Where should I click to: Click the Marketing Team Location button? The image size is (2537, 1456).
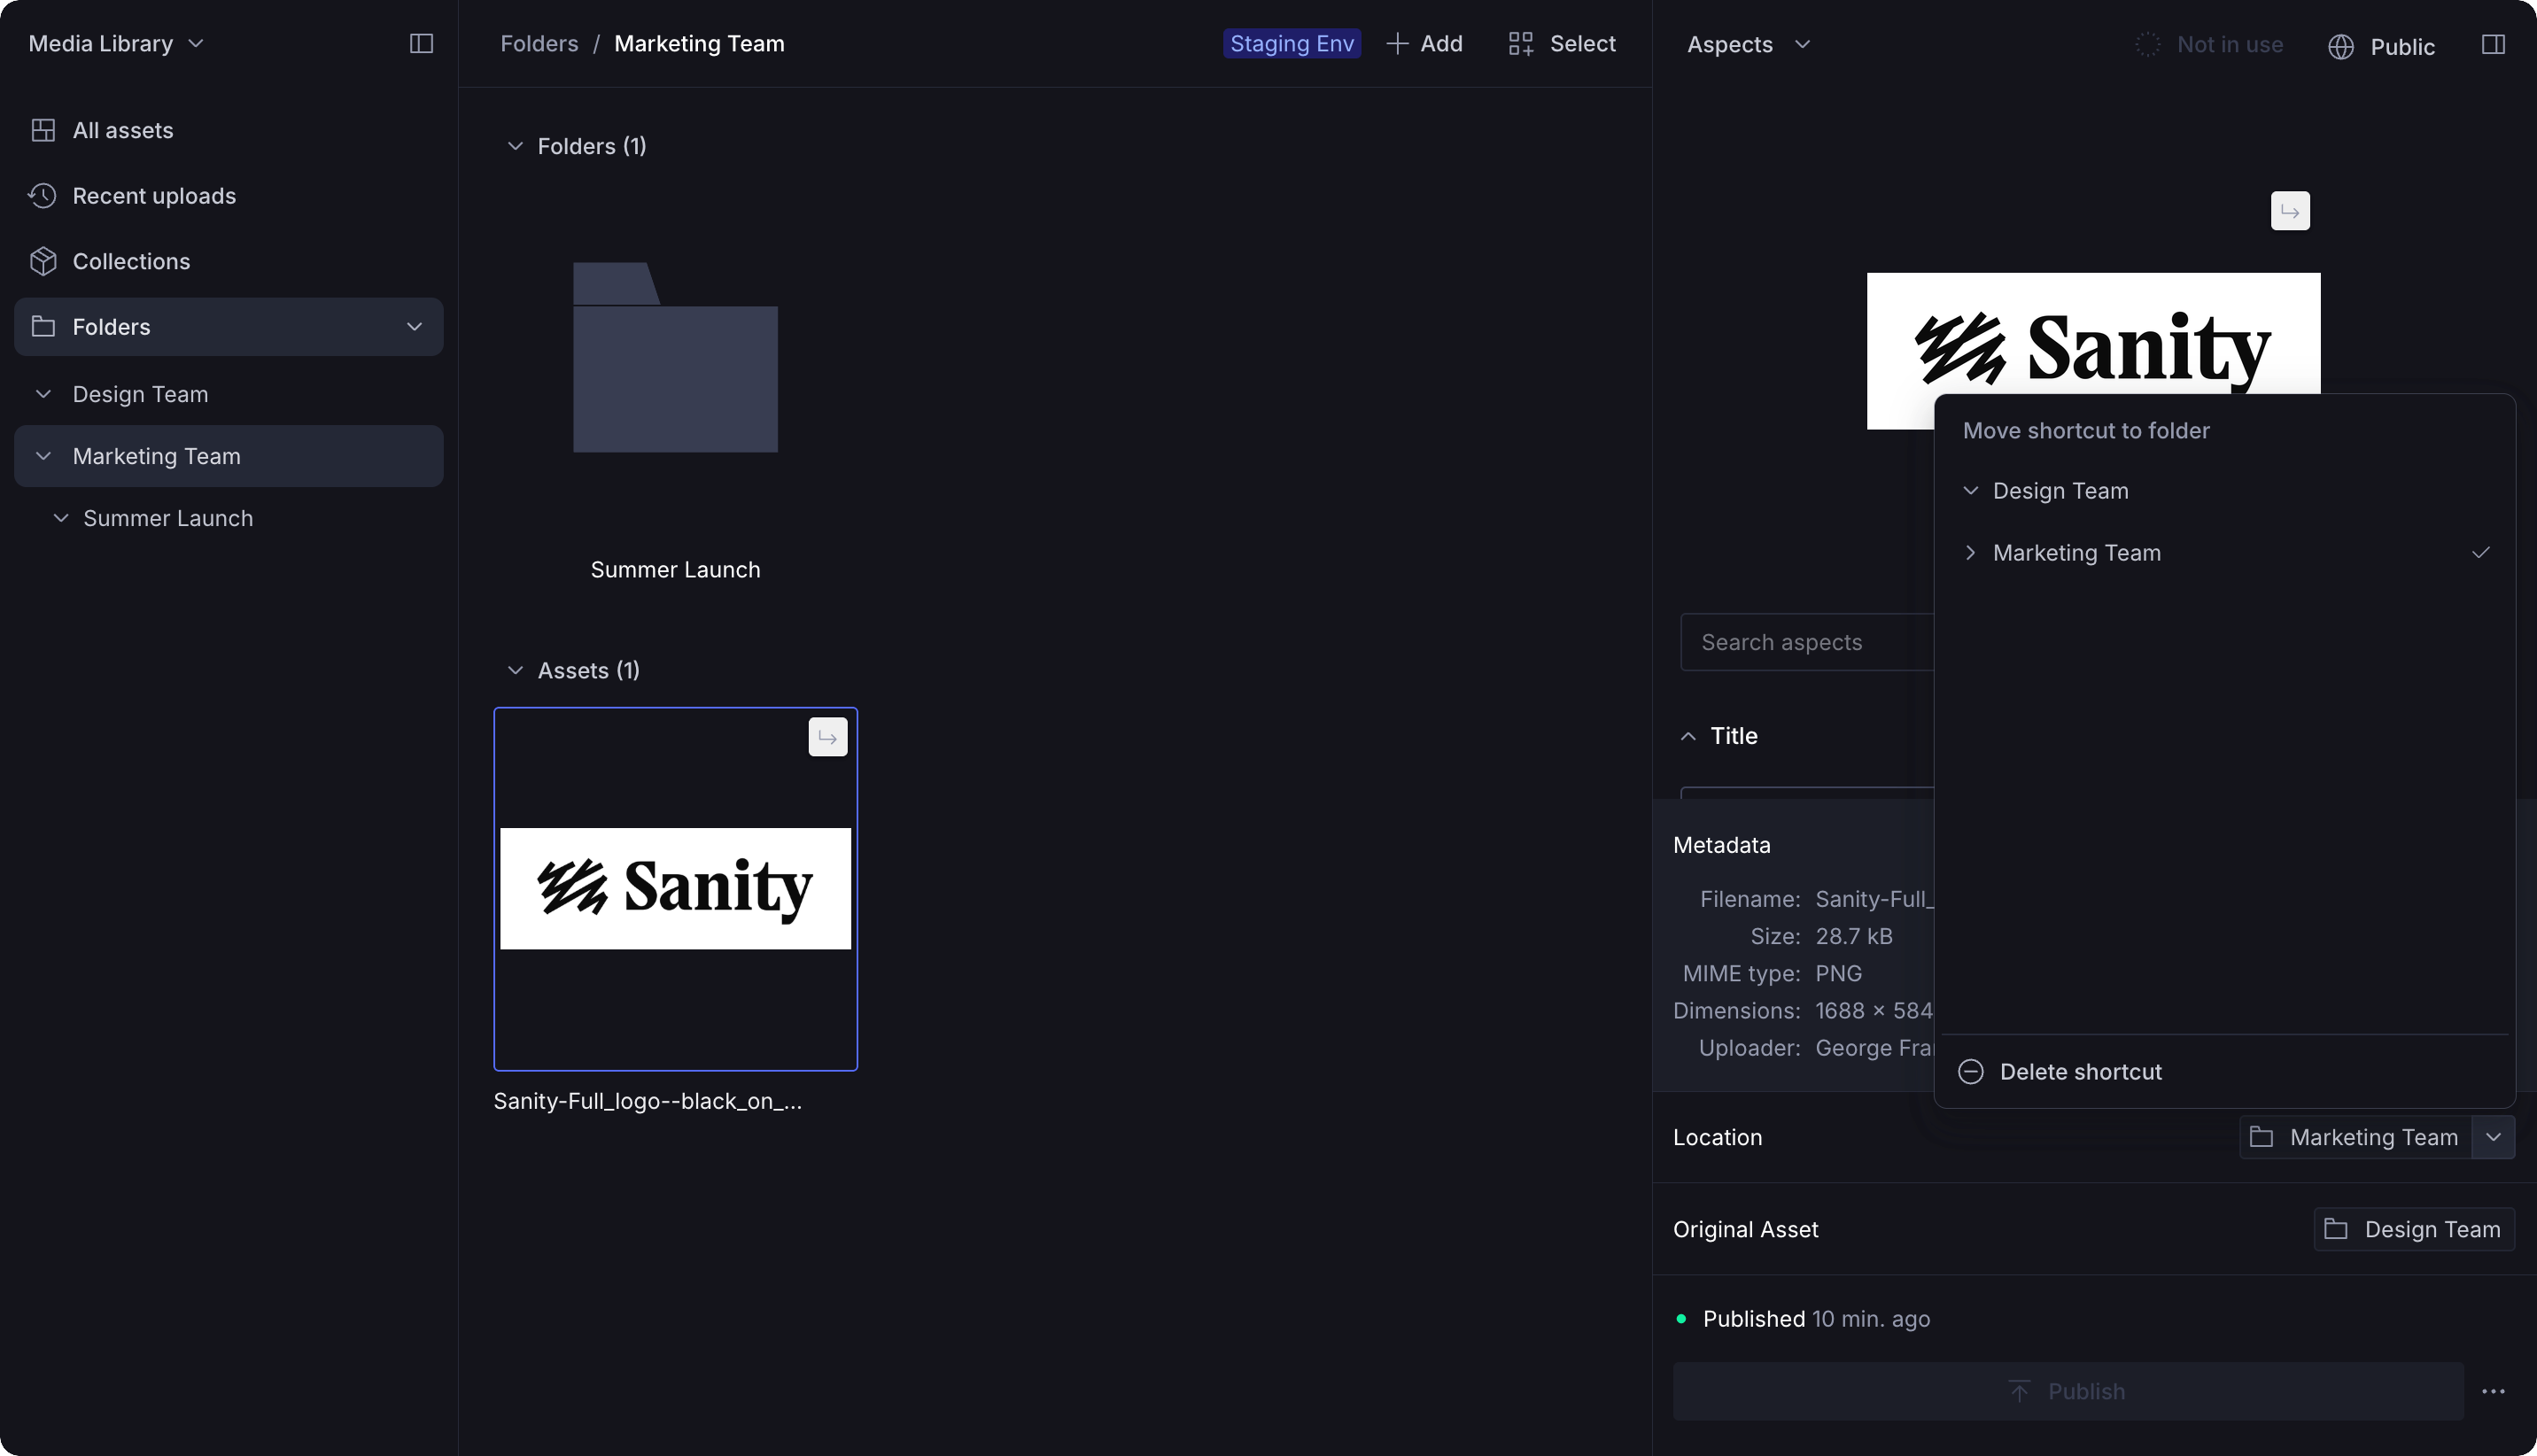[2355, 1138]
